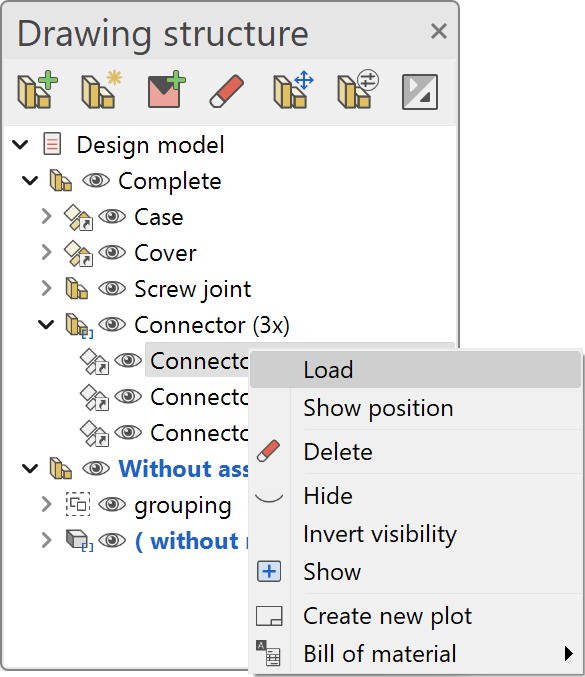Toggle visibility eye for Case

tap(112, 216)
